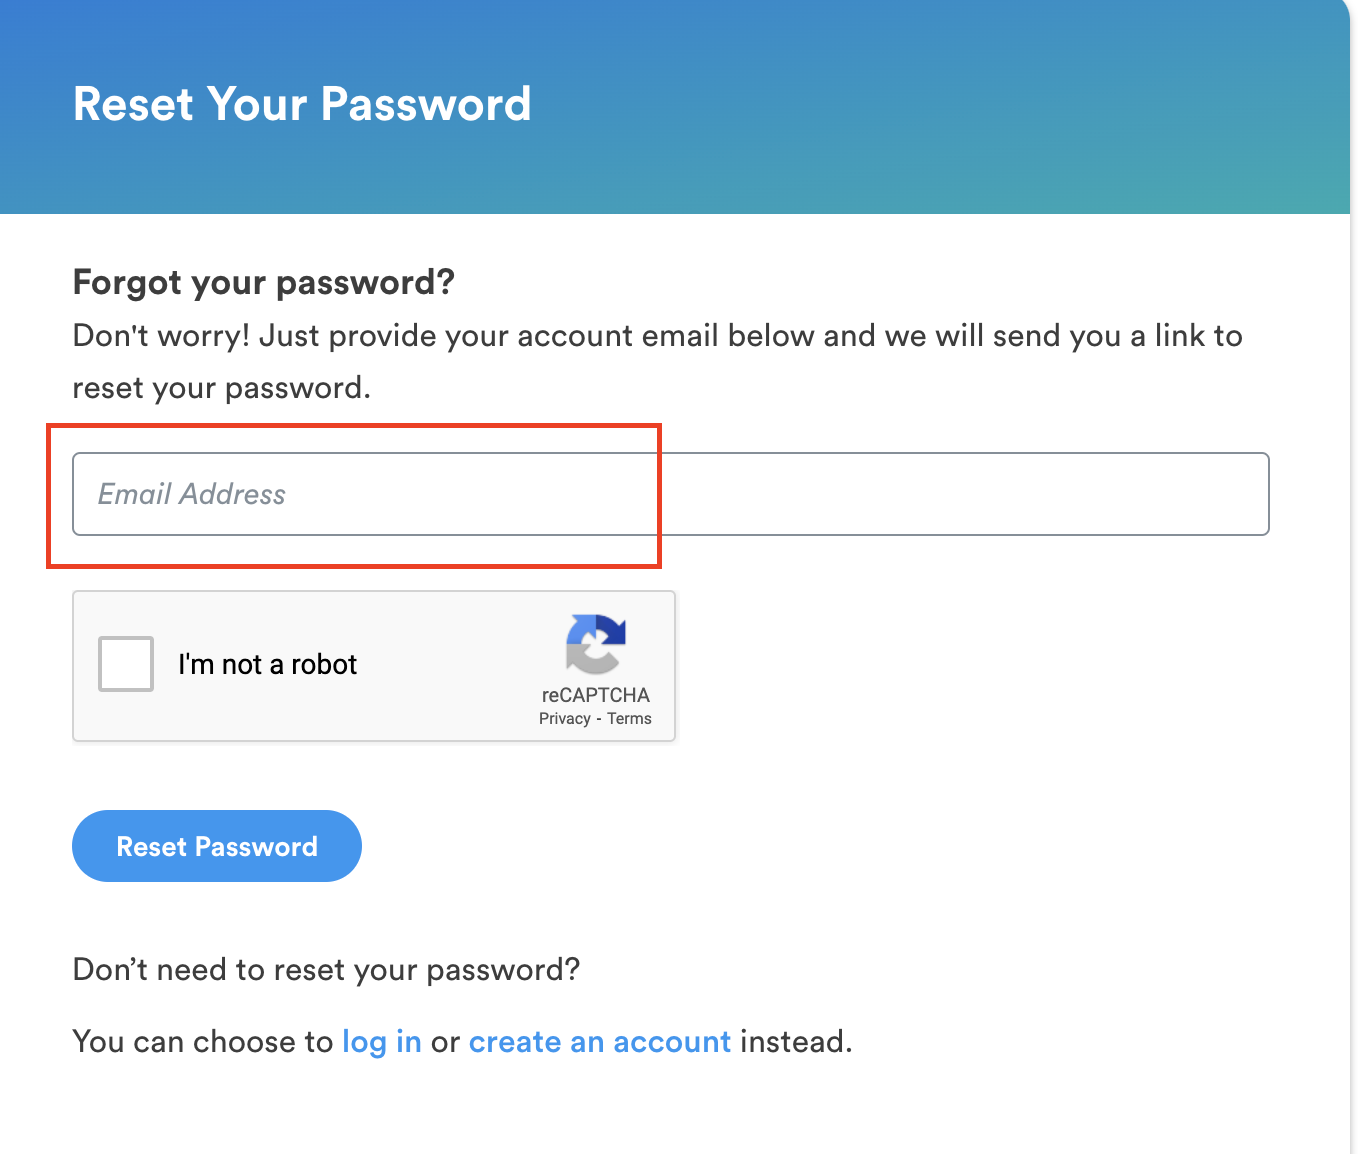The width and height of the screenshot is (1358, 1154).
Task: Click the "I'm not a robot" label text
Action: click(267, 665)
